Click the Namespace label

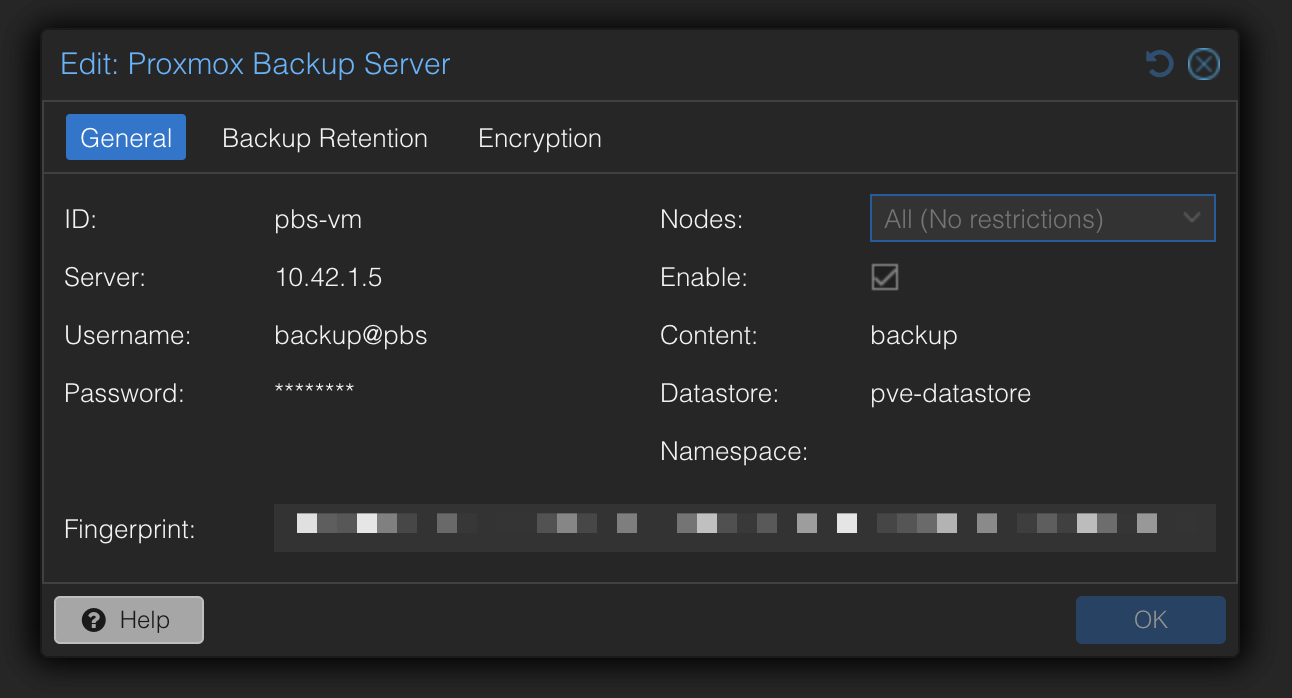[x=734, y=452]
